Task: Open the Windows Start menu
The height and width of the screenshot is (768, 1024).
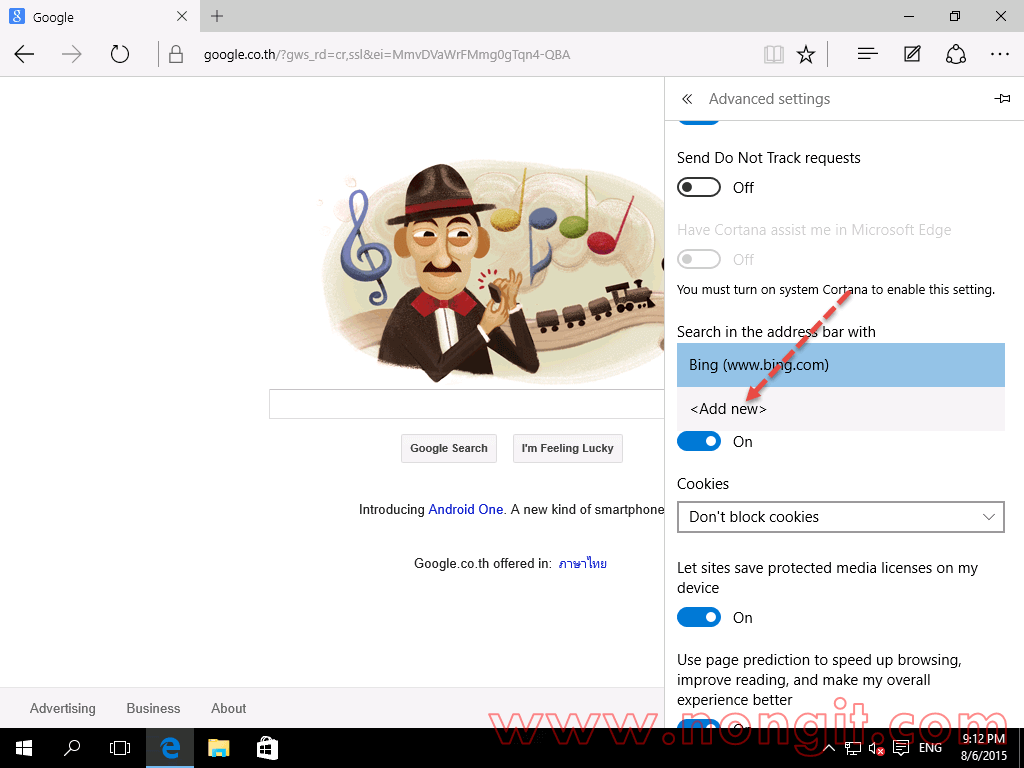Action: click(23, 747)
